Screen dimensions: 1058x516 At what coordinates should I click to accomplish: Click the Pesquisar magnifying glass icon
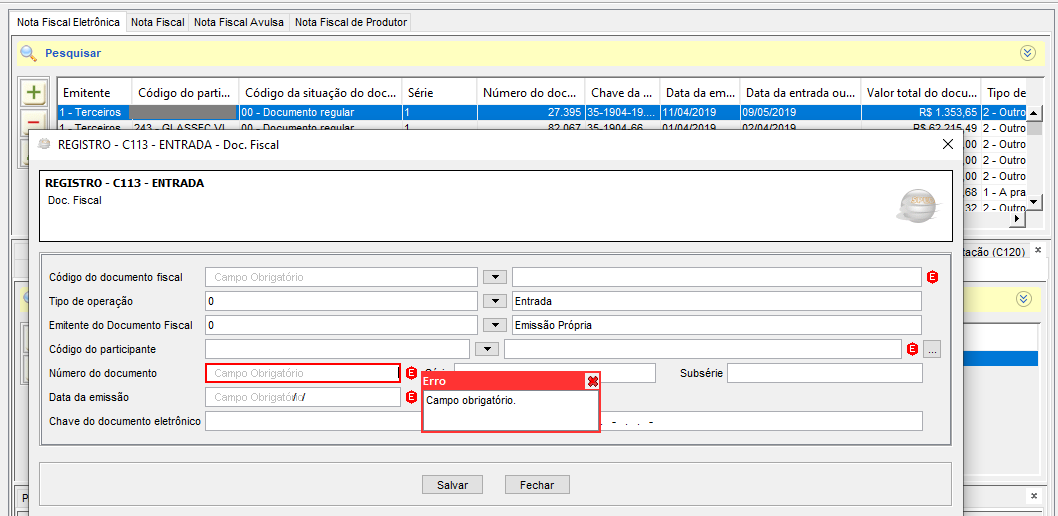coord(28,53)
